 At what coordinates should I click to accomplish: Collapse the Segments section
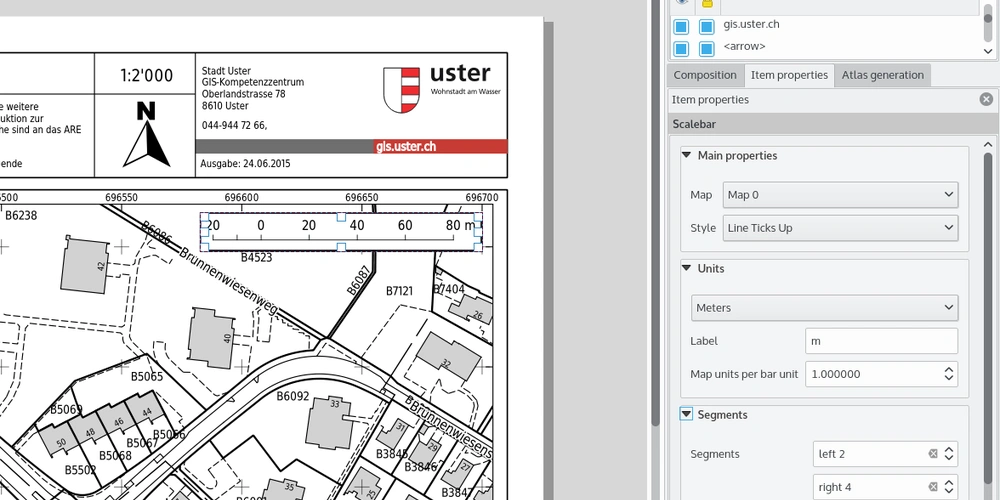point(686,415)
